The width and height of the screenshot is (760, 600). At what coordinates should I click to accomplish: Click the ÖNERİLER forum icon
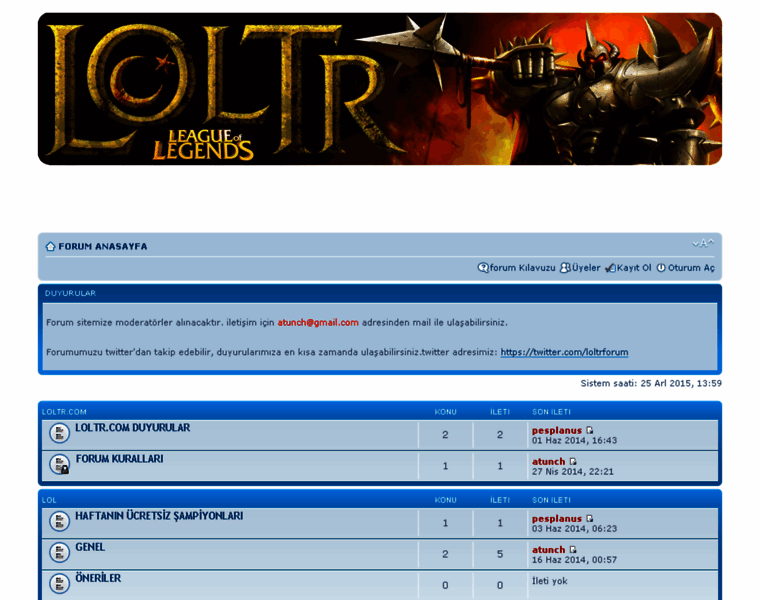(59, 583)
